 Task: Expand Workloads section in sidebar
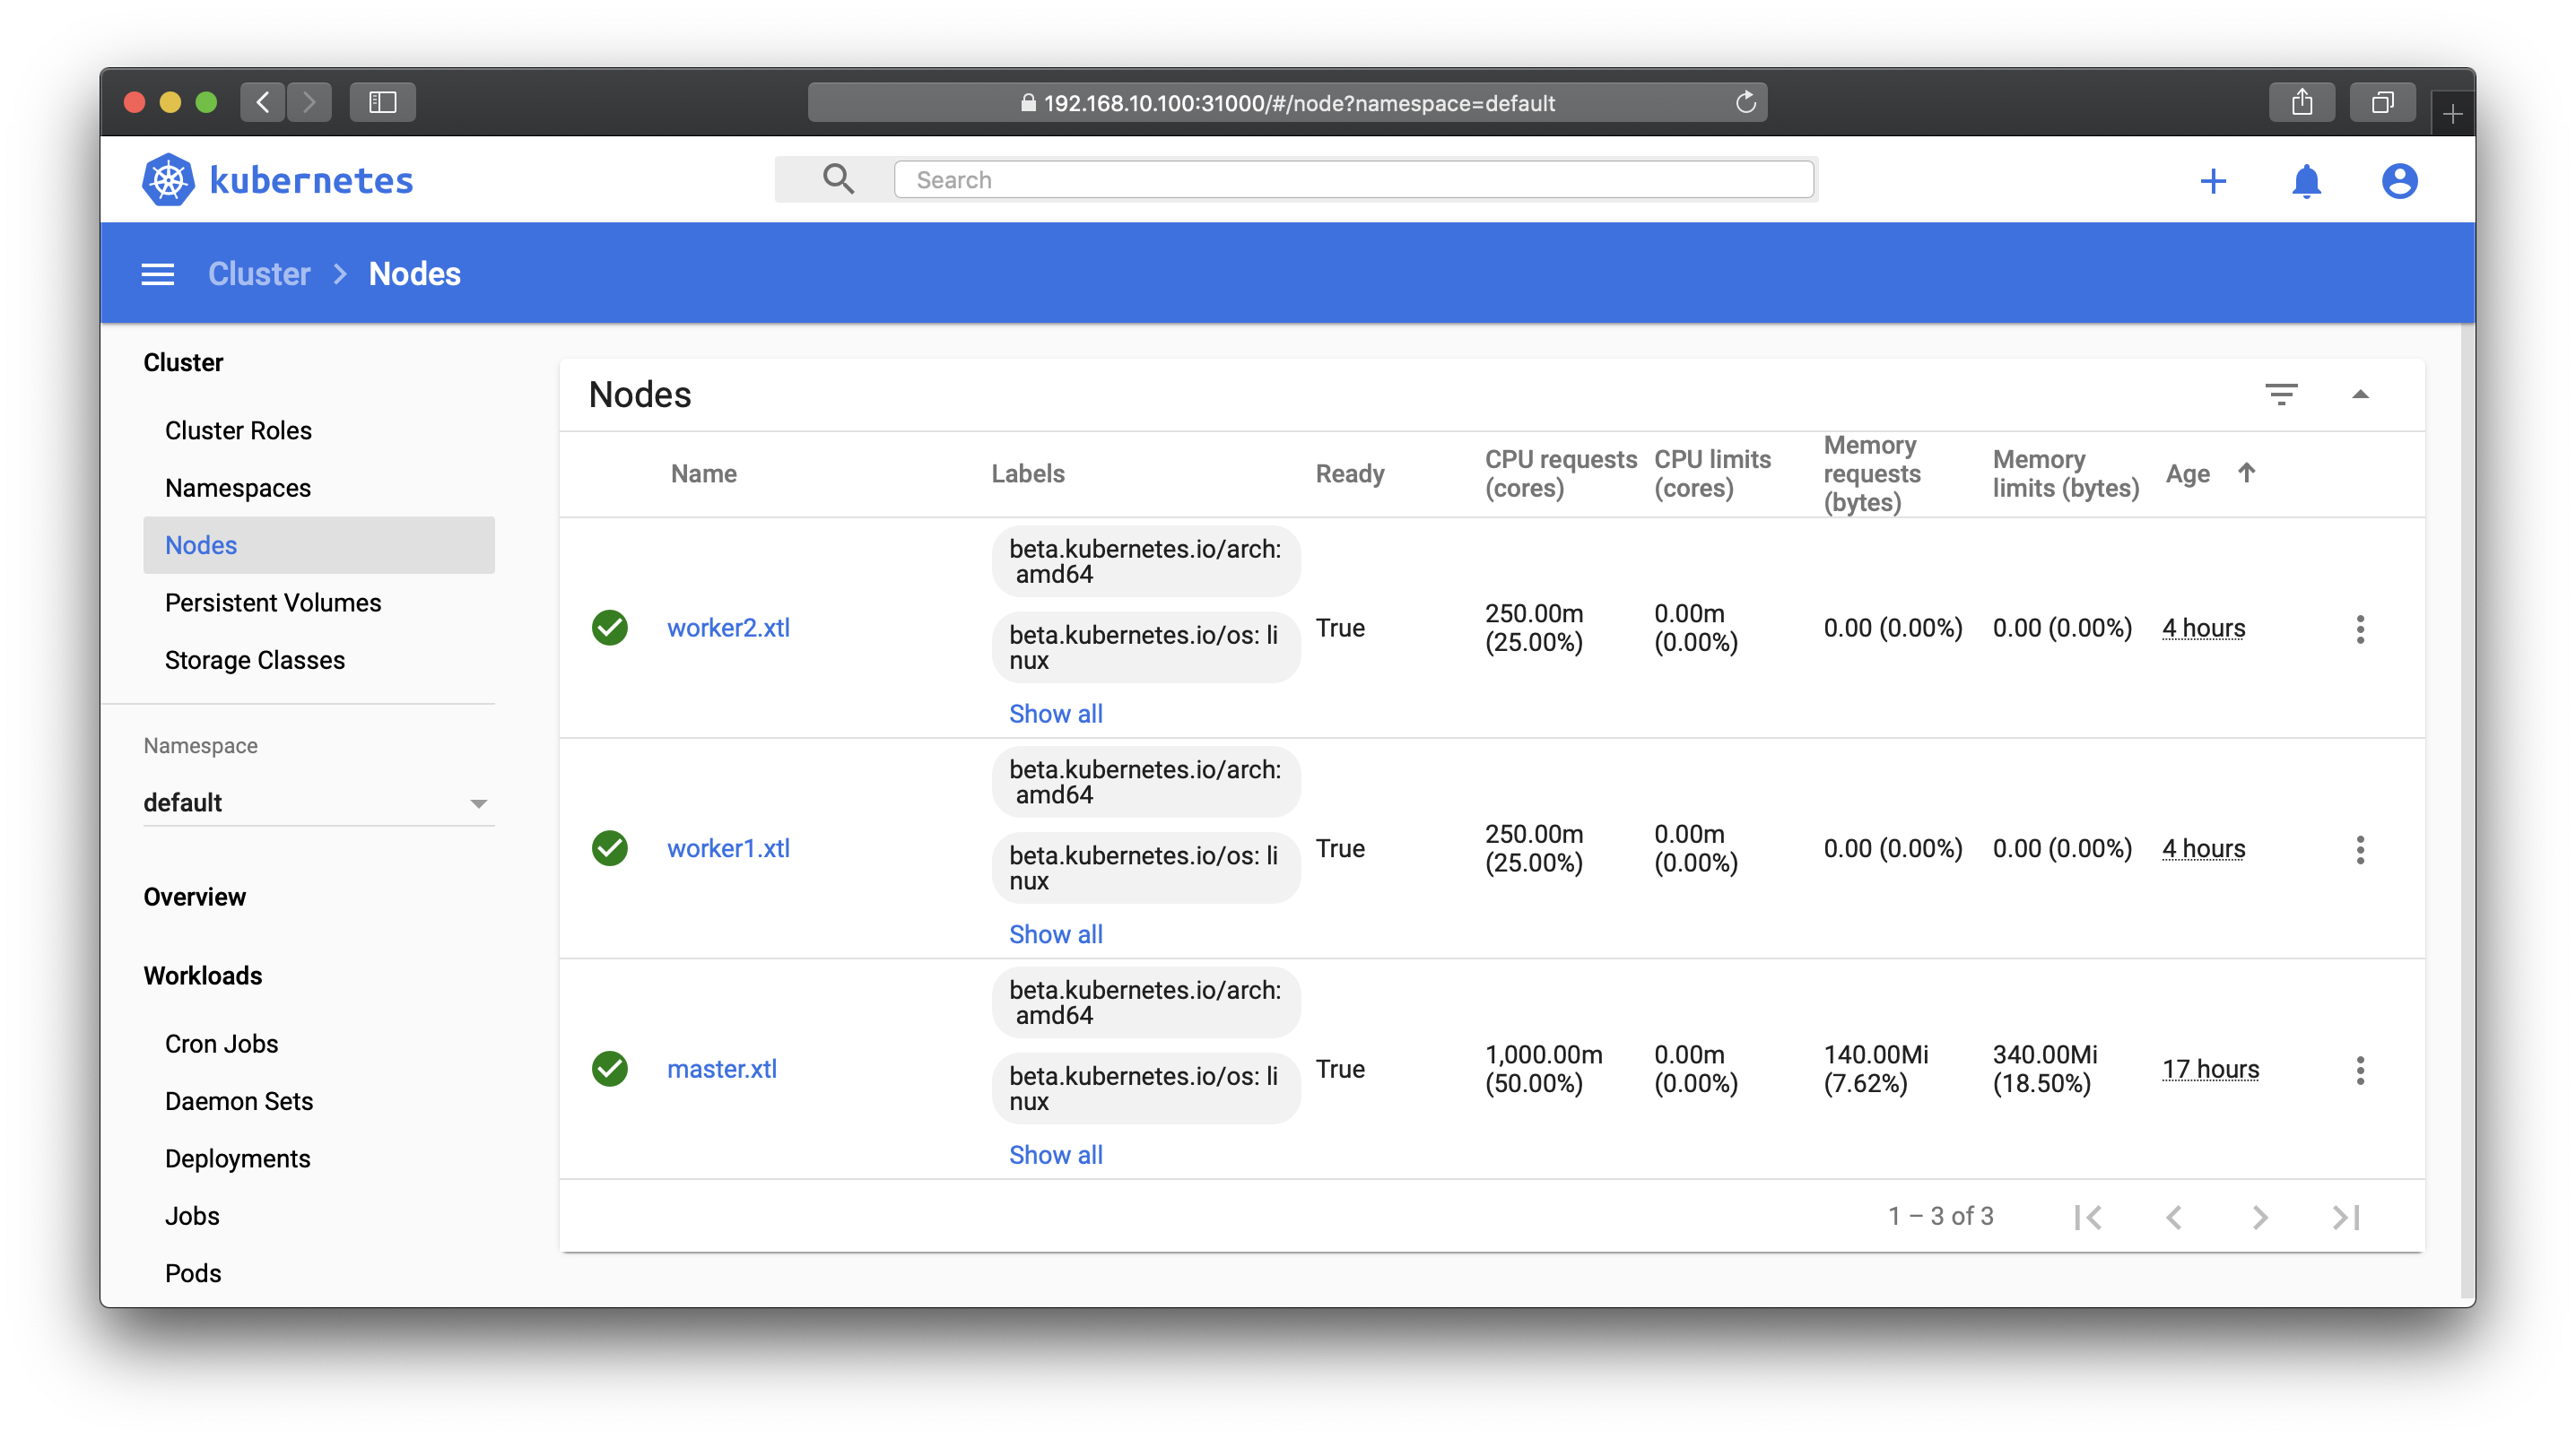tap(200, 975)
